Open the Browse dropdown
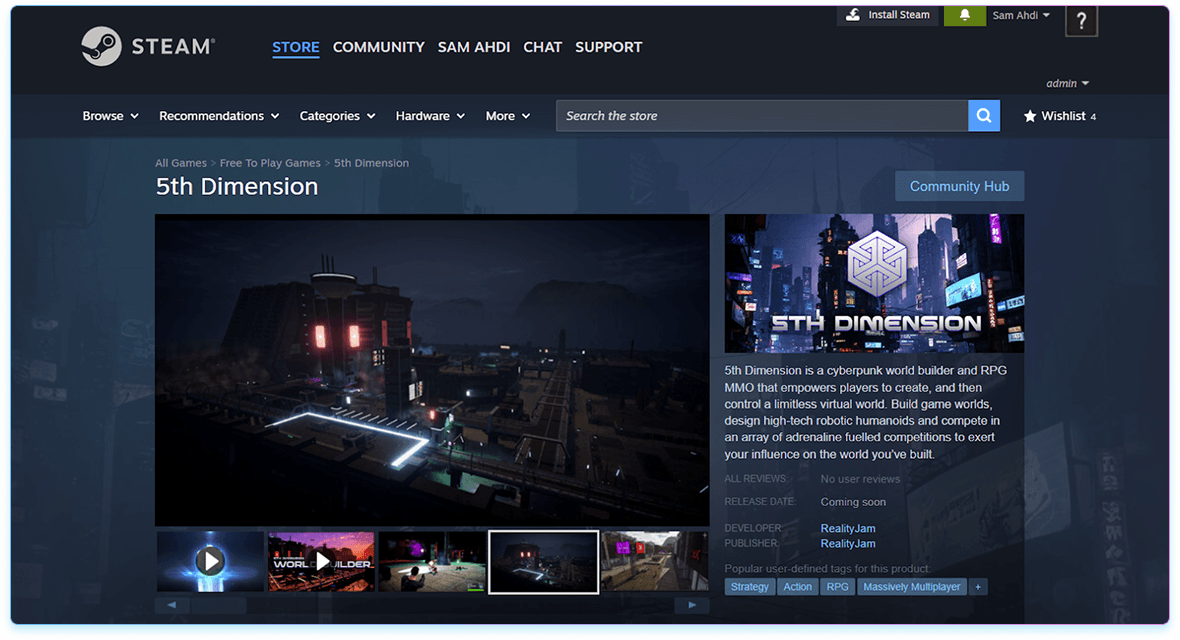Image resolution: width=1180 pixels, height=640 pixels. click(111, 116)
